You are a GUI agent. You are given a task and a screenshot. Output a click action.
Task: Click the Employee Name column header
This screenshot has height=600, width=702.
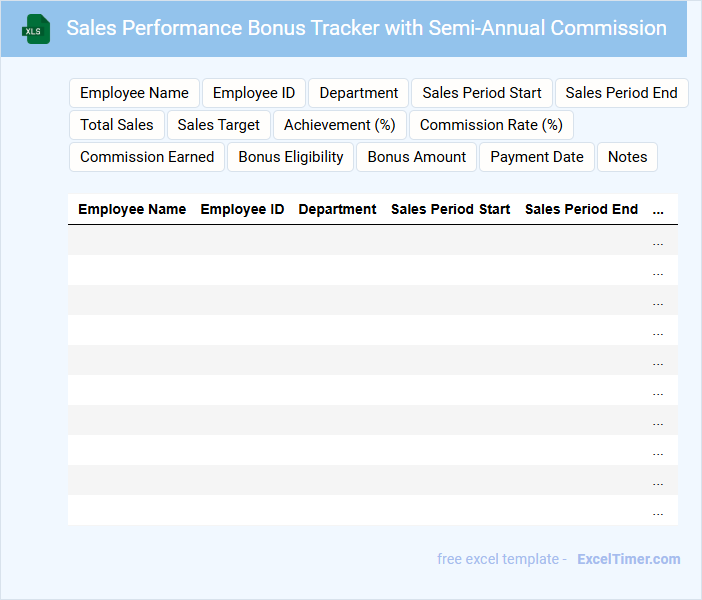click(x=132, y=210)
